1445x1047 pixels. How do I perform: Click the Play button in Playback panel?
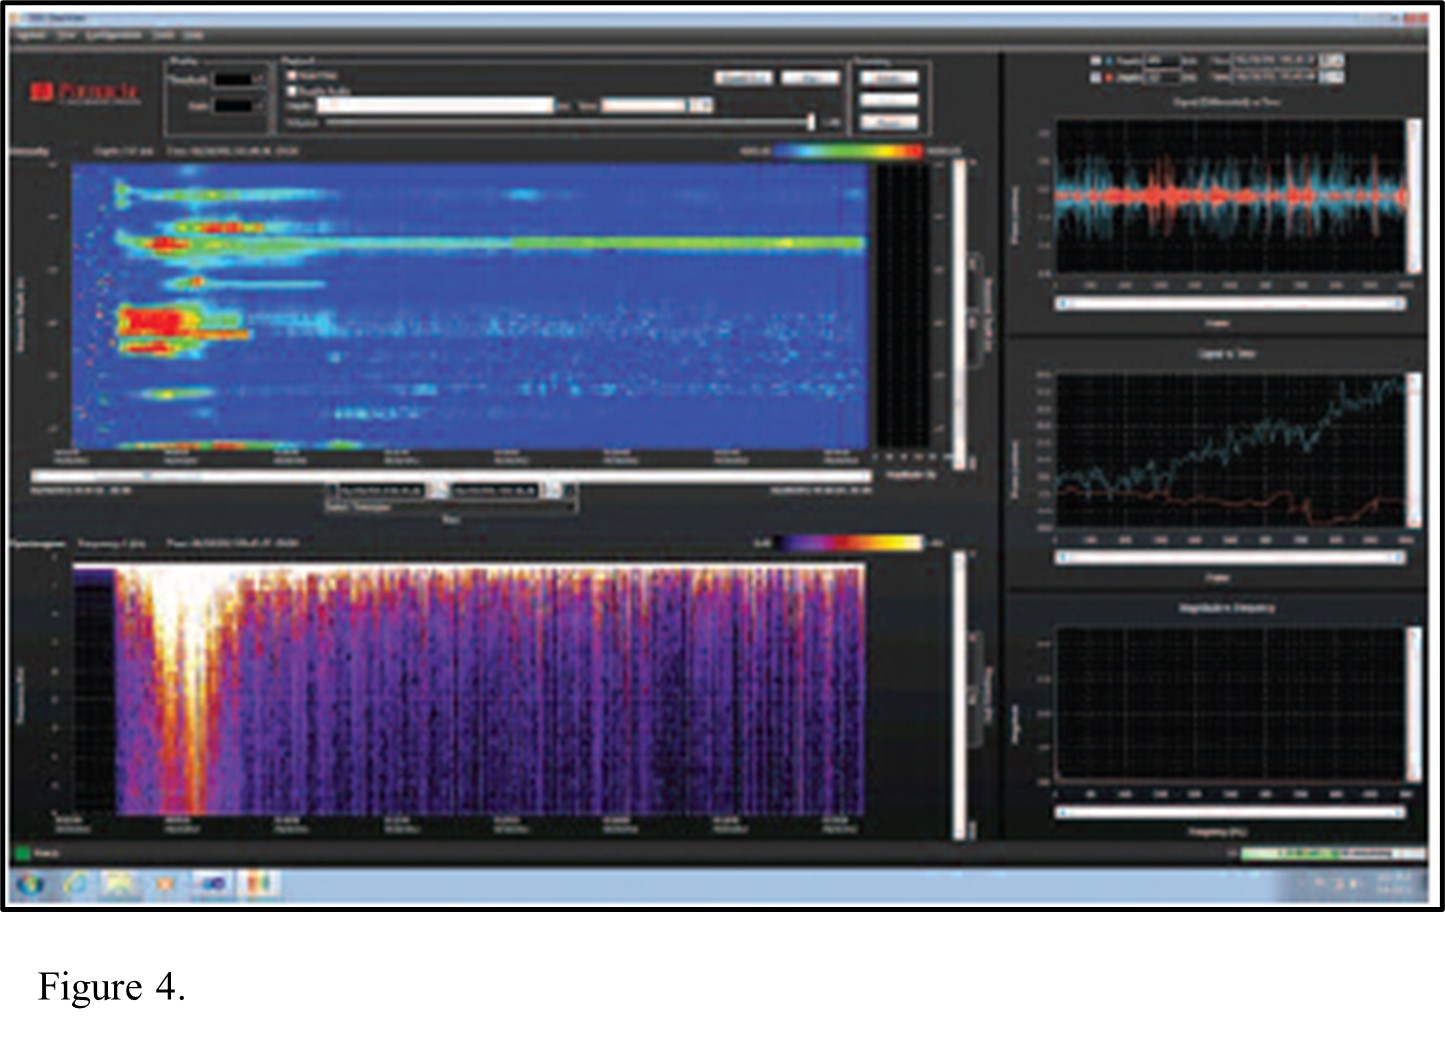(x=809, y=78)
